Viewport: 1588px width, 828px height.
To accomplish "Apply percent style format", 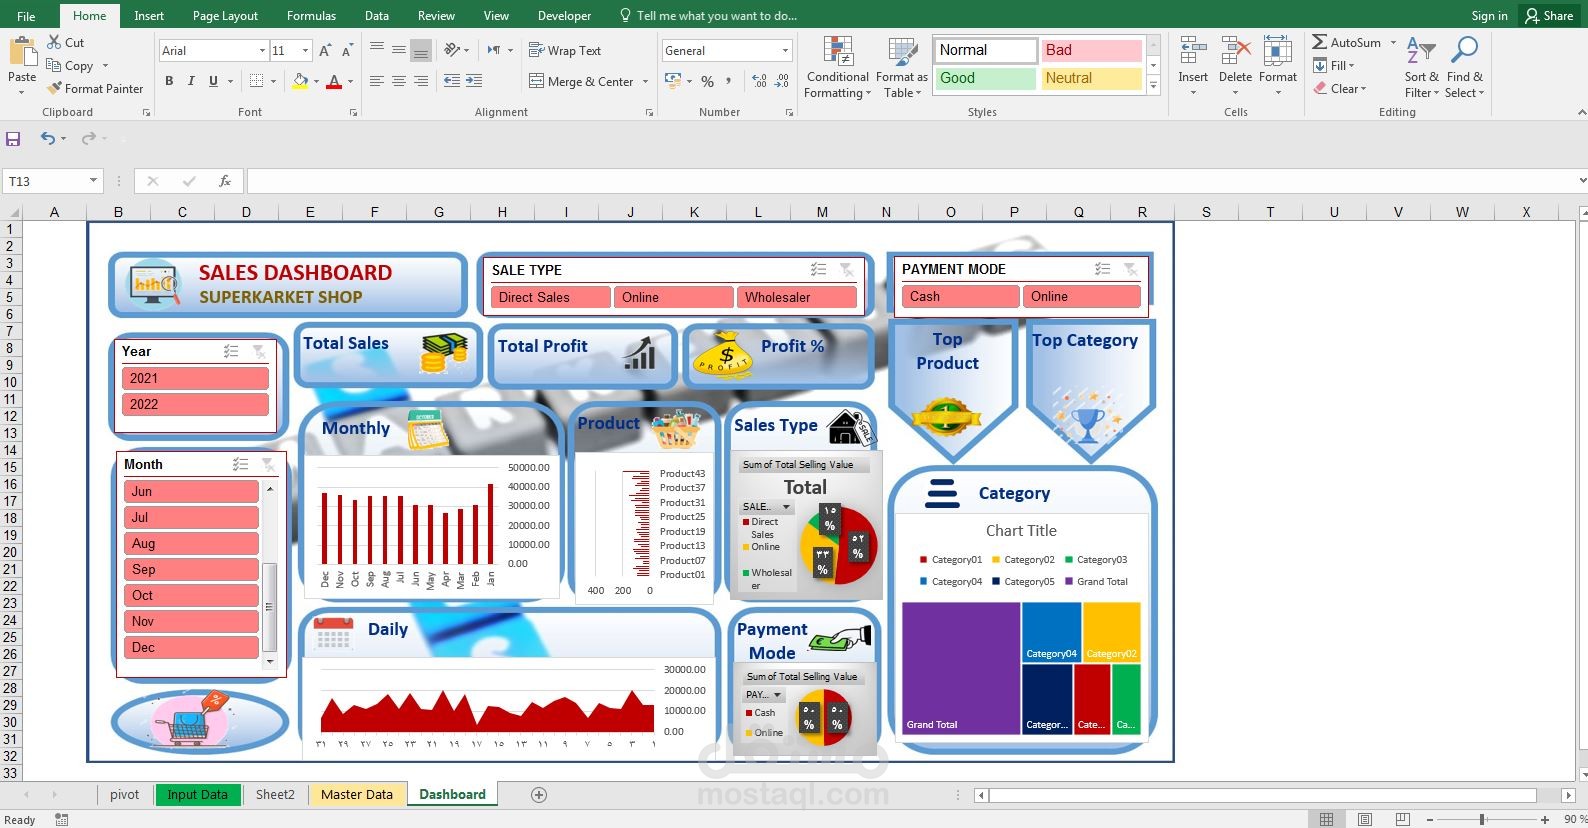I will (707, 81).
